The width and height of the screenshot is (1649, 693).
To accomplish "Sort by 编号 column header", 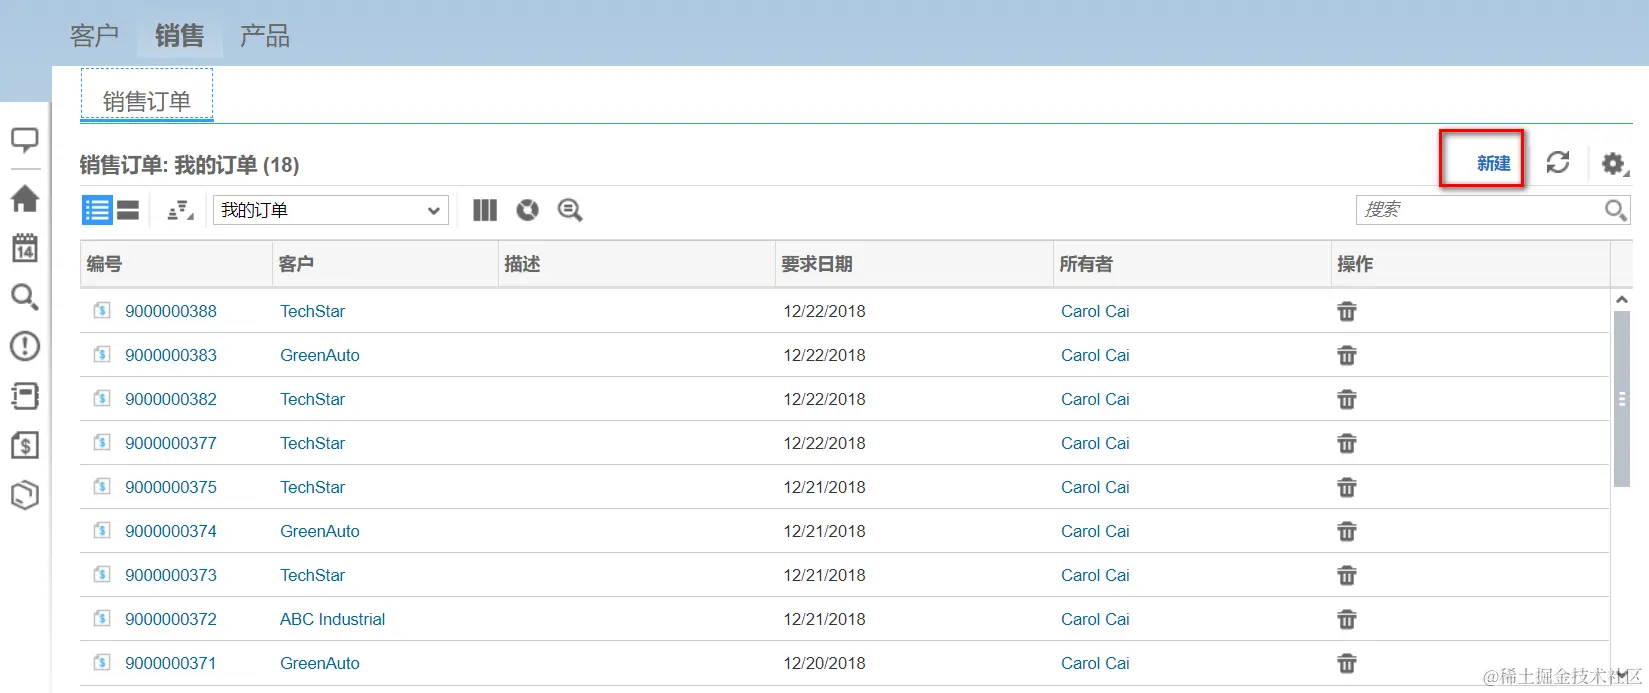I will click(105, 264).
